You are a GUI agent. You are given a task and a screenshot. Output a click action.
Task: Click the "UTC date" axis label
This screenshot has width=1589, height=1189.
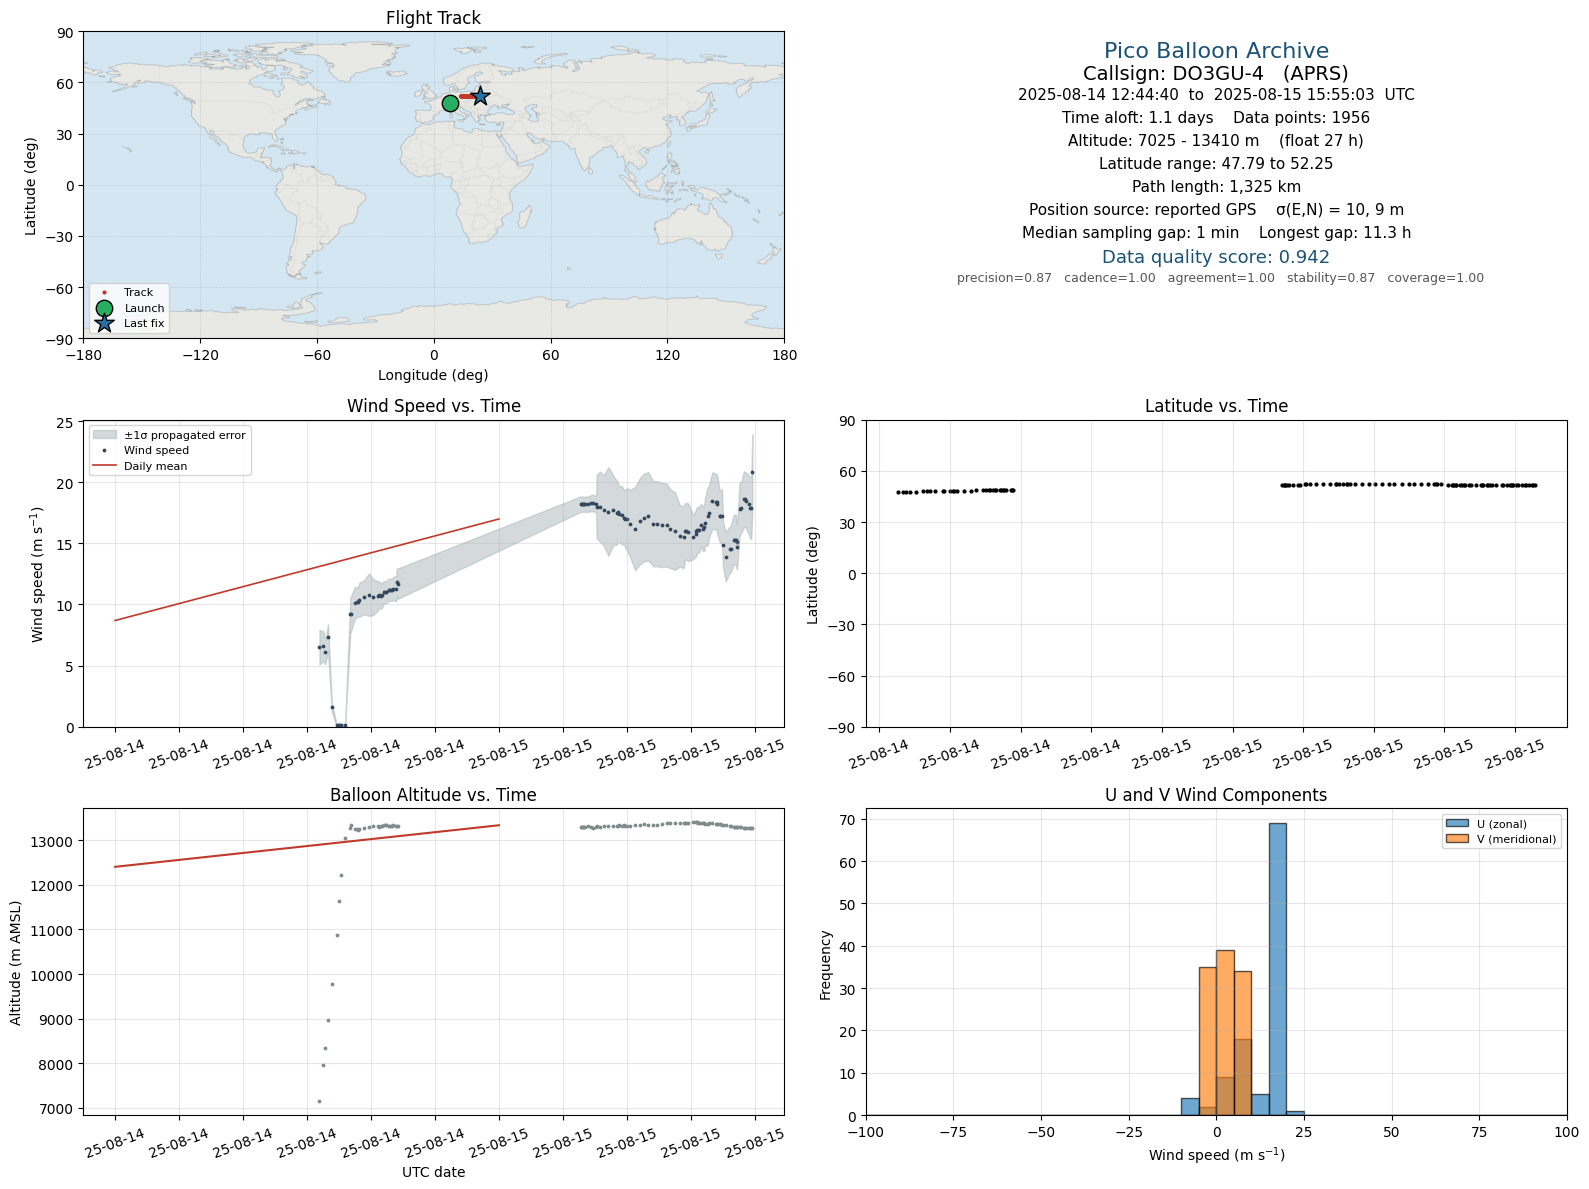pos(433,1172)
